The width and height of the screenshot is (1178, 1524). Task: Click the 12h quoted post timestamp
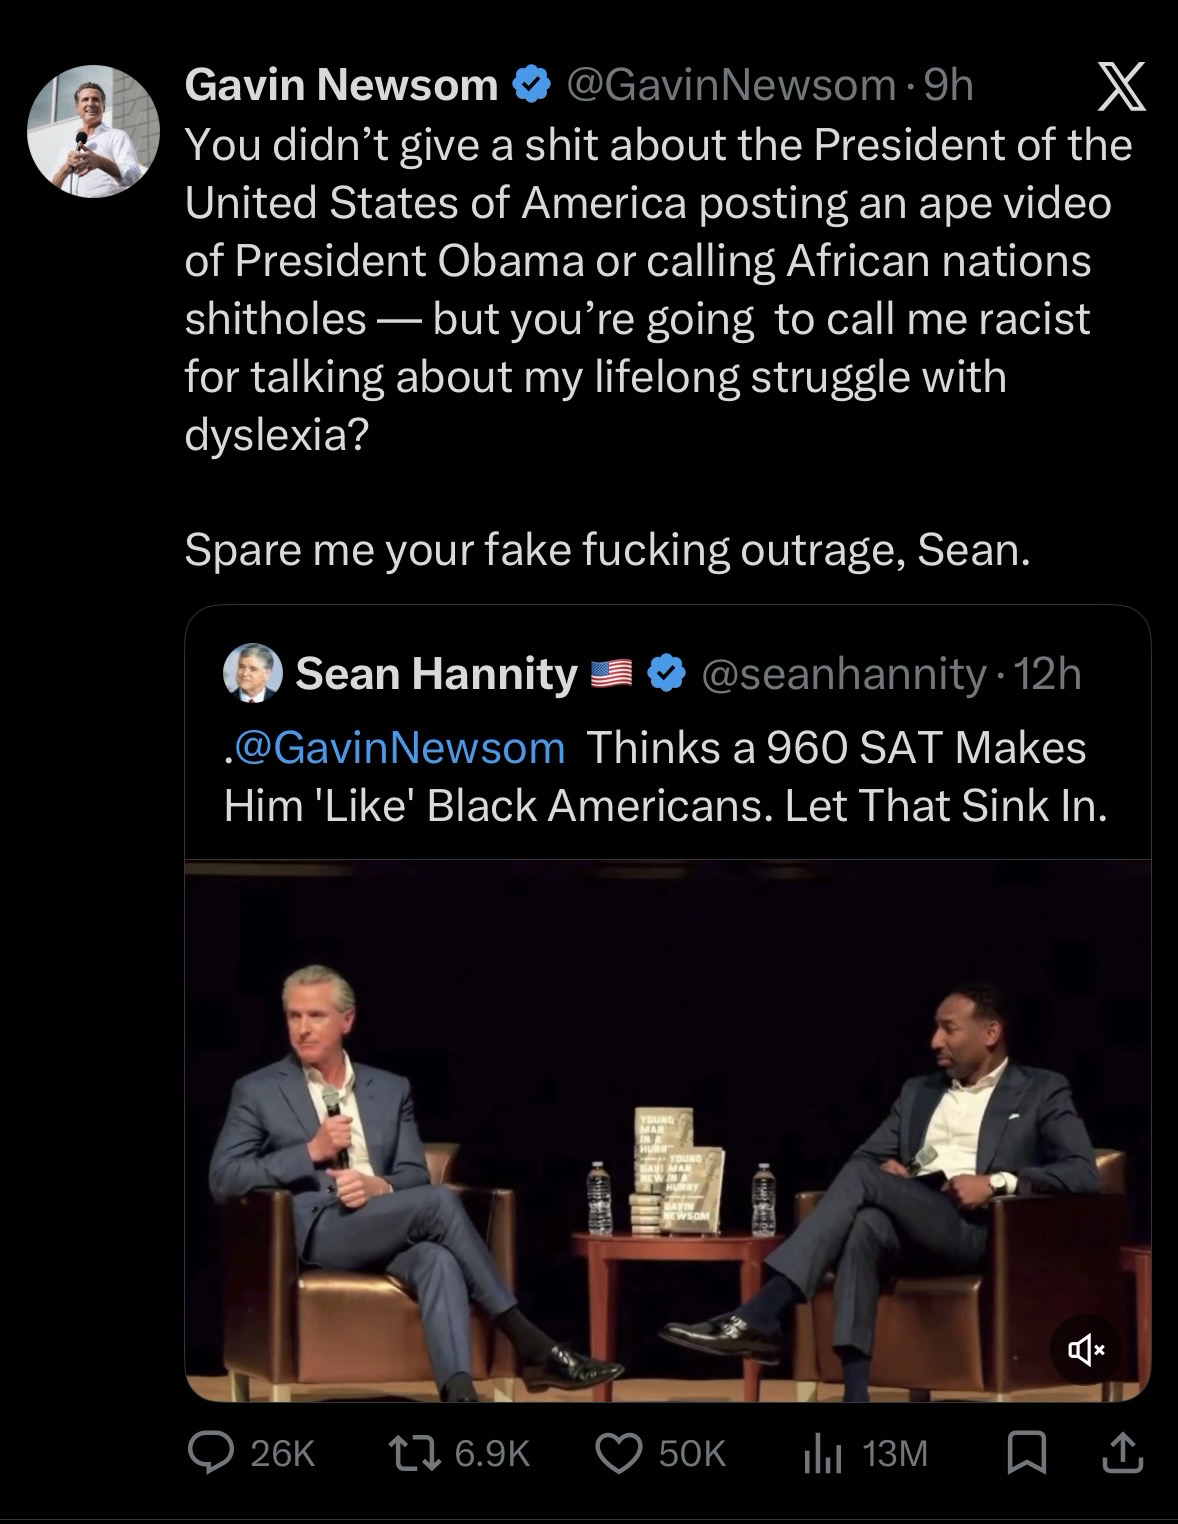coord(1049,674)
